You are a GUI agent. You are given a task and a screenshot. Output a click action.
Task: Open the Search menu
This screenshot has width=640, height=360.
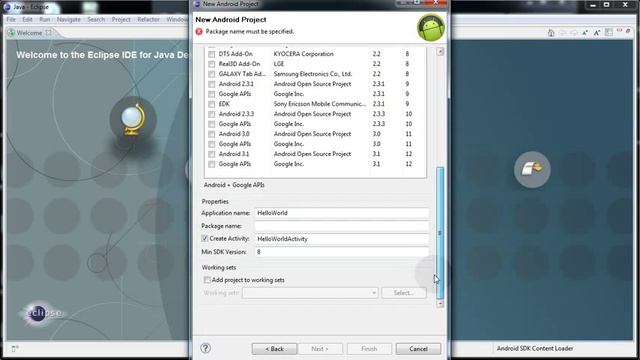[96, 19]
